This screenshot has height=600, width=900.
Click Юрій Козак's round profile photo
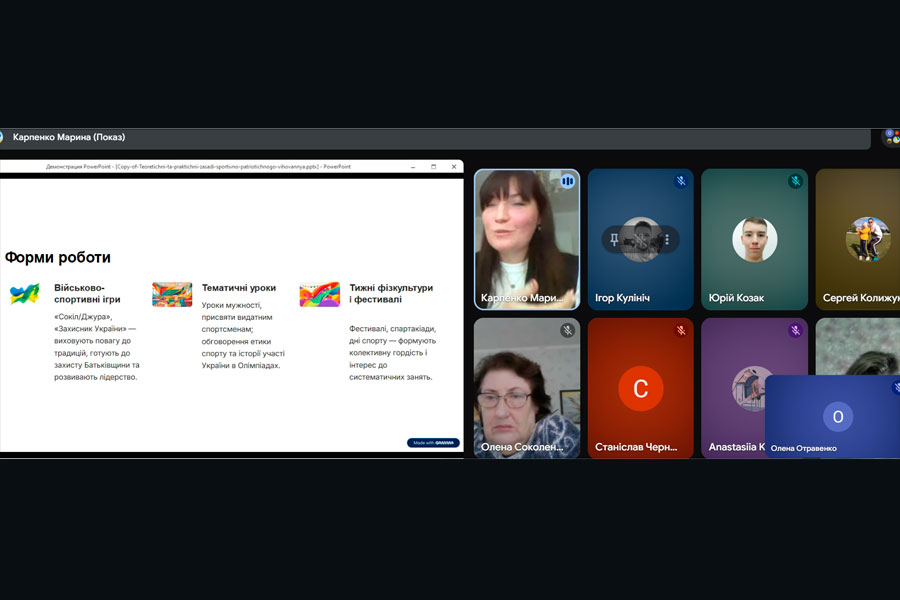click(x=754, y=239)
